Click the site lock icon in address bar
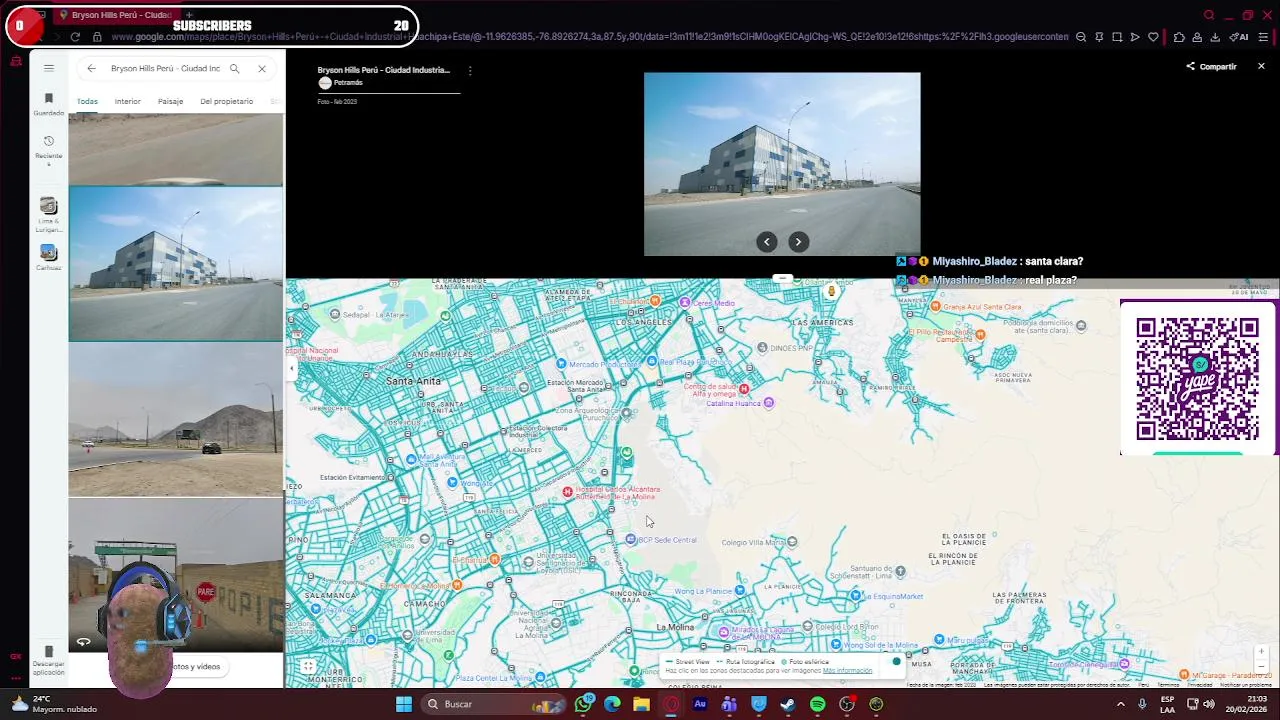Viewport: 1280px width, 720px height. coord(97,37)
